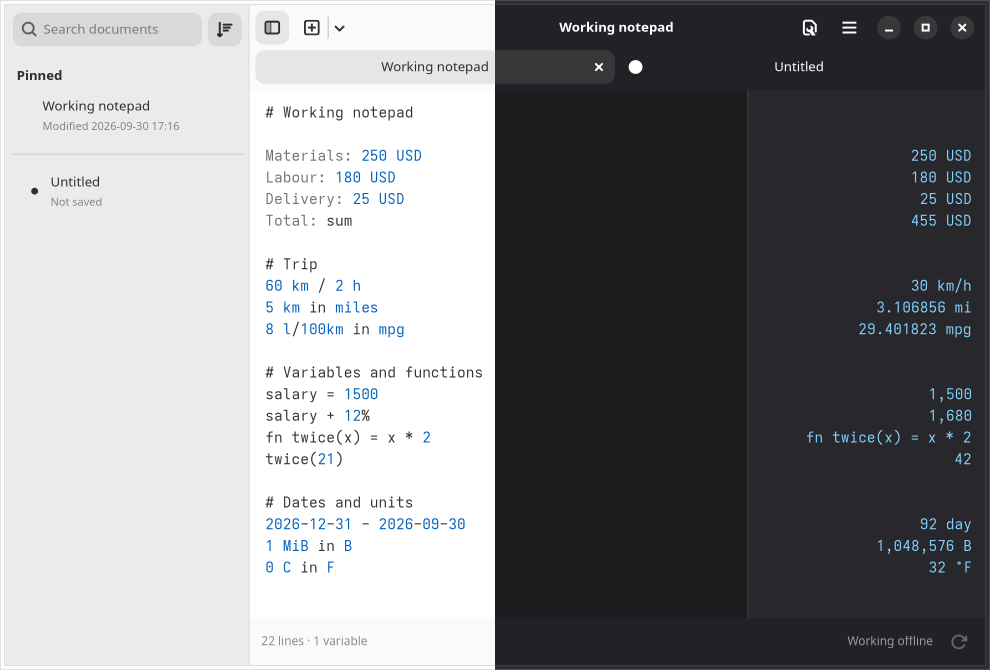The image size is (990, 670).
Task: Click the 455 USD total result
Action: 941,221
